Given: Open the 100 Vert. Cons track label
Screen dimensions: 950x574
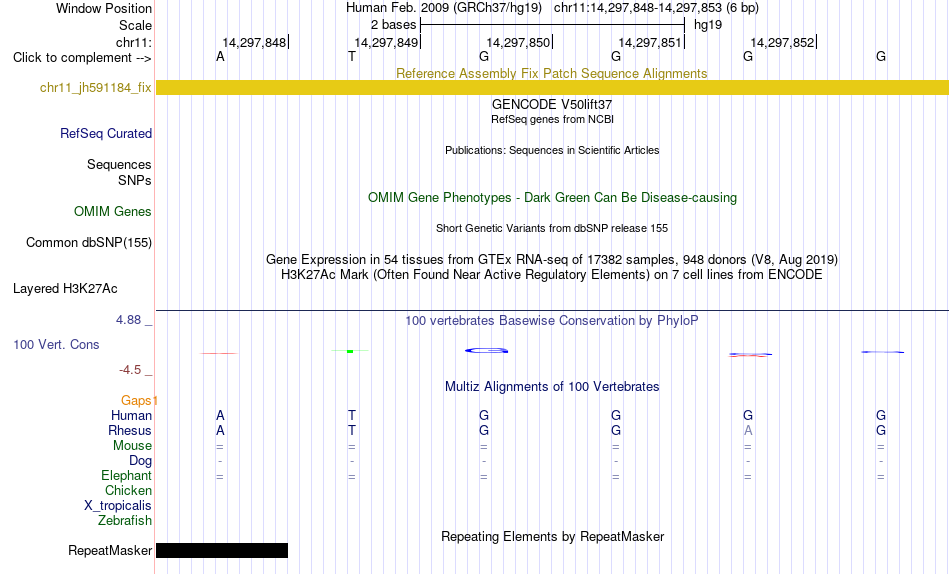Looking at the screenshot, I should 56,344.
